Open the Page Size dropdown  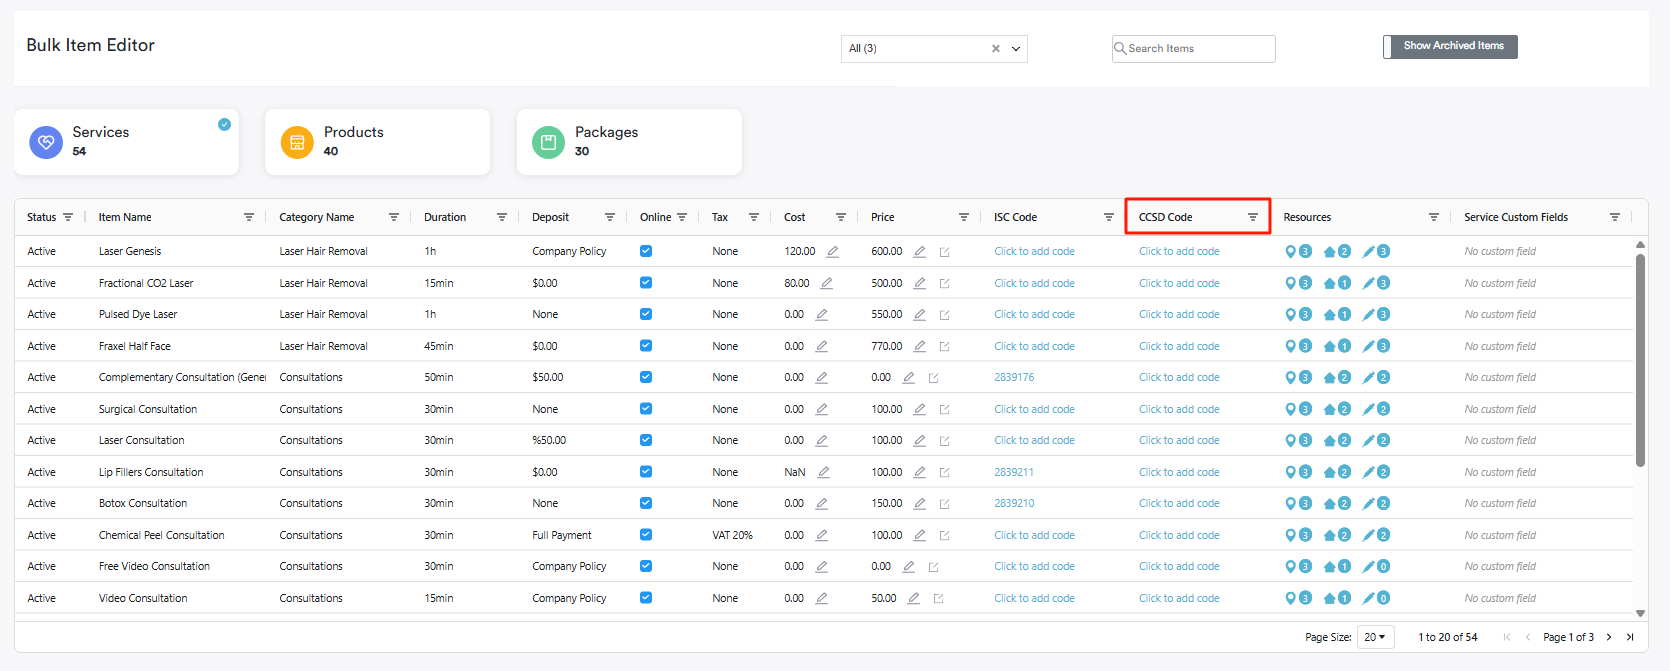[1375, 637]
